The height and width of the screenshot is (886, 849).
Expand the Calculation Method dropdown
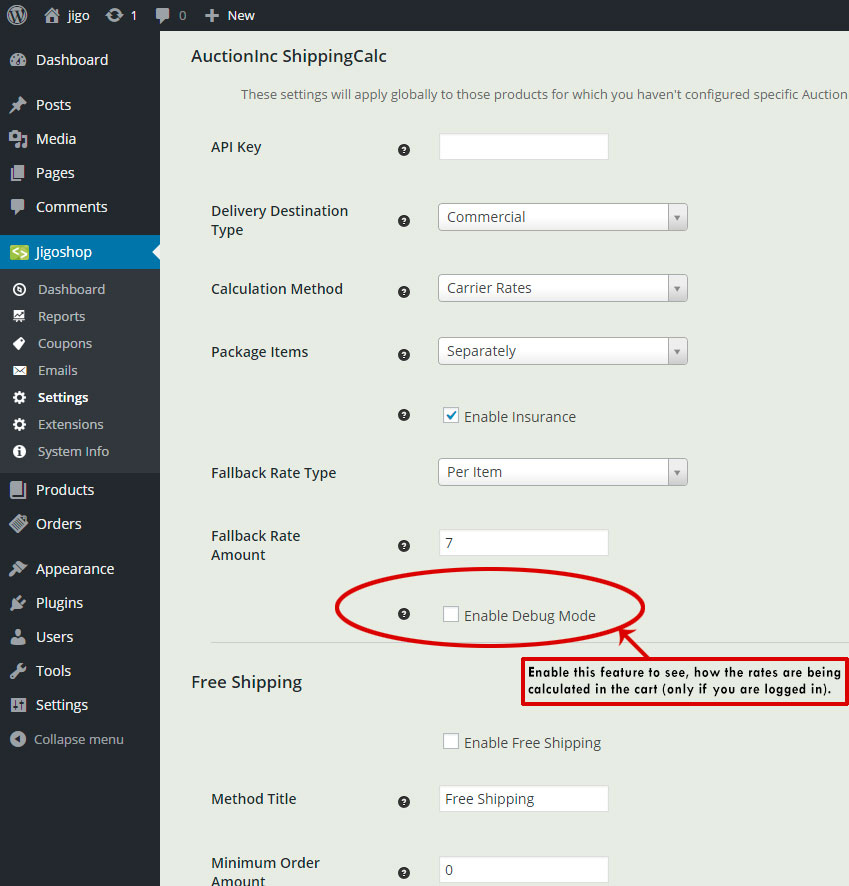point(562,288)
